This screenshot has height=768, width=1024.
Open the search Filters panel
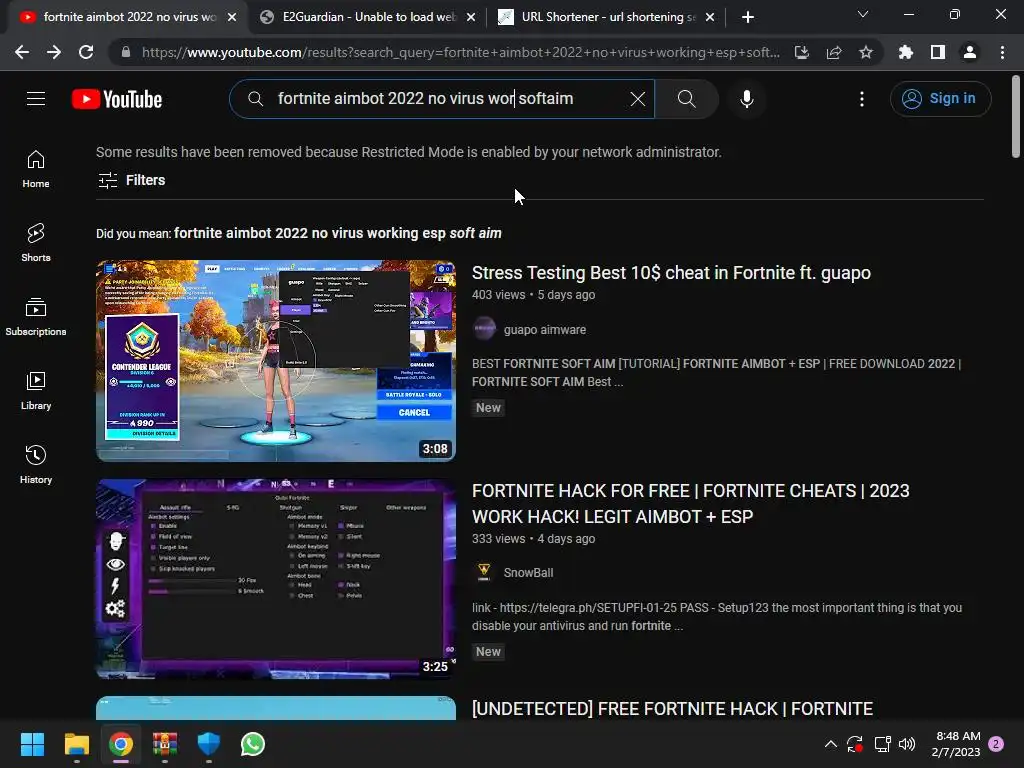pos(131,180)
